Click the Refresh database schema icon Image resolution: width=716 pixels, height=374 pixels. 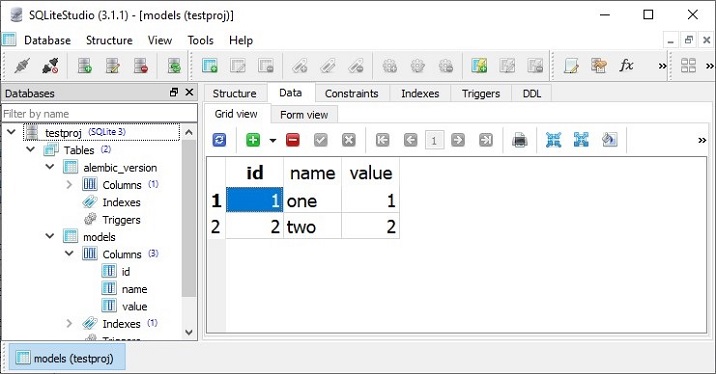(174, 66)
